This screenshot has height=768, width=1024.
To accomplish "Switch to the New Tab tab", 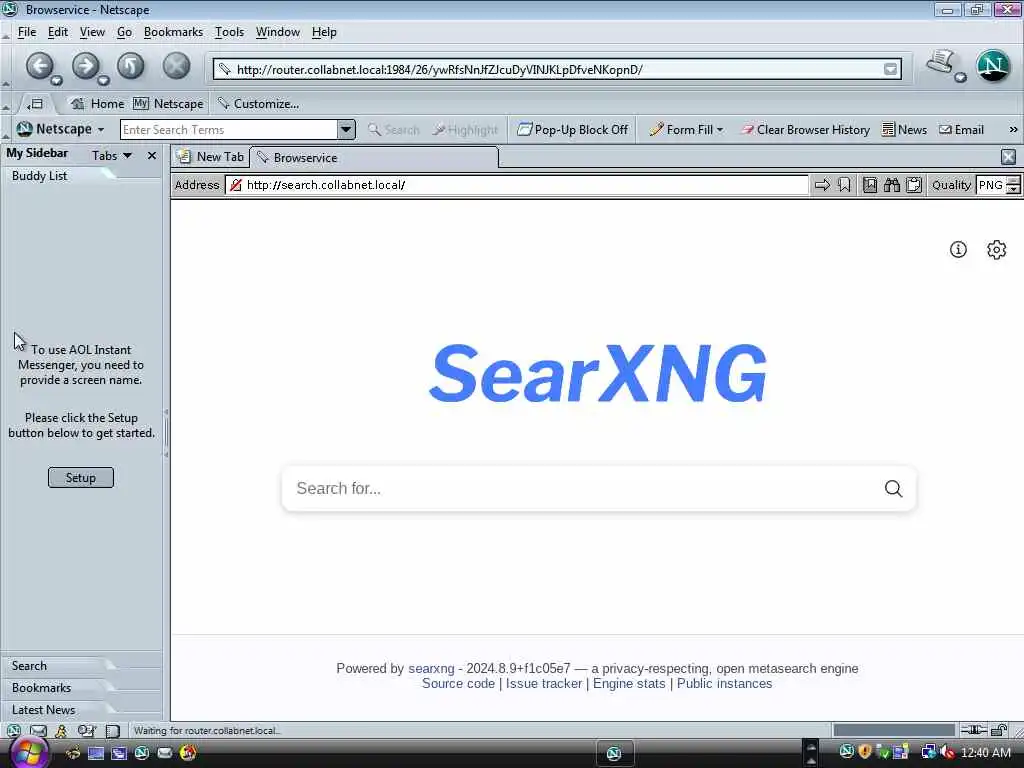I will click(211, 157).
